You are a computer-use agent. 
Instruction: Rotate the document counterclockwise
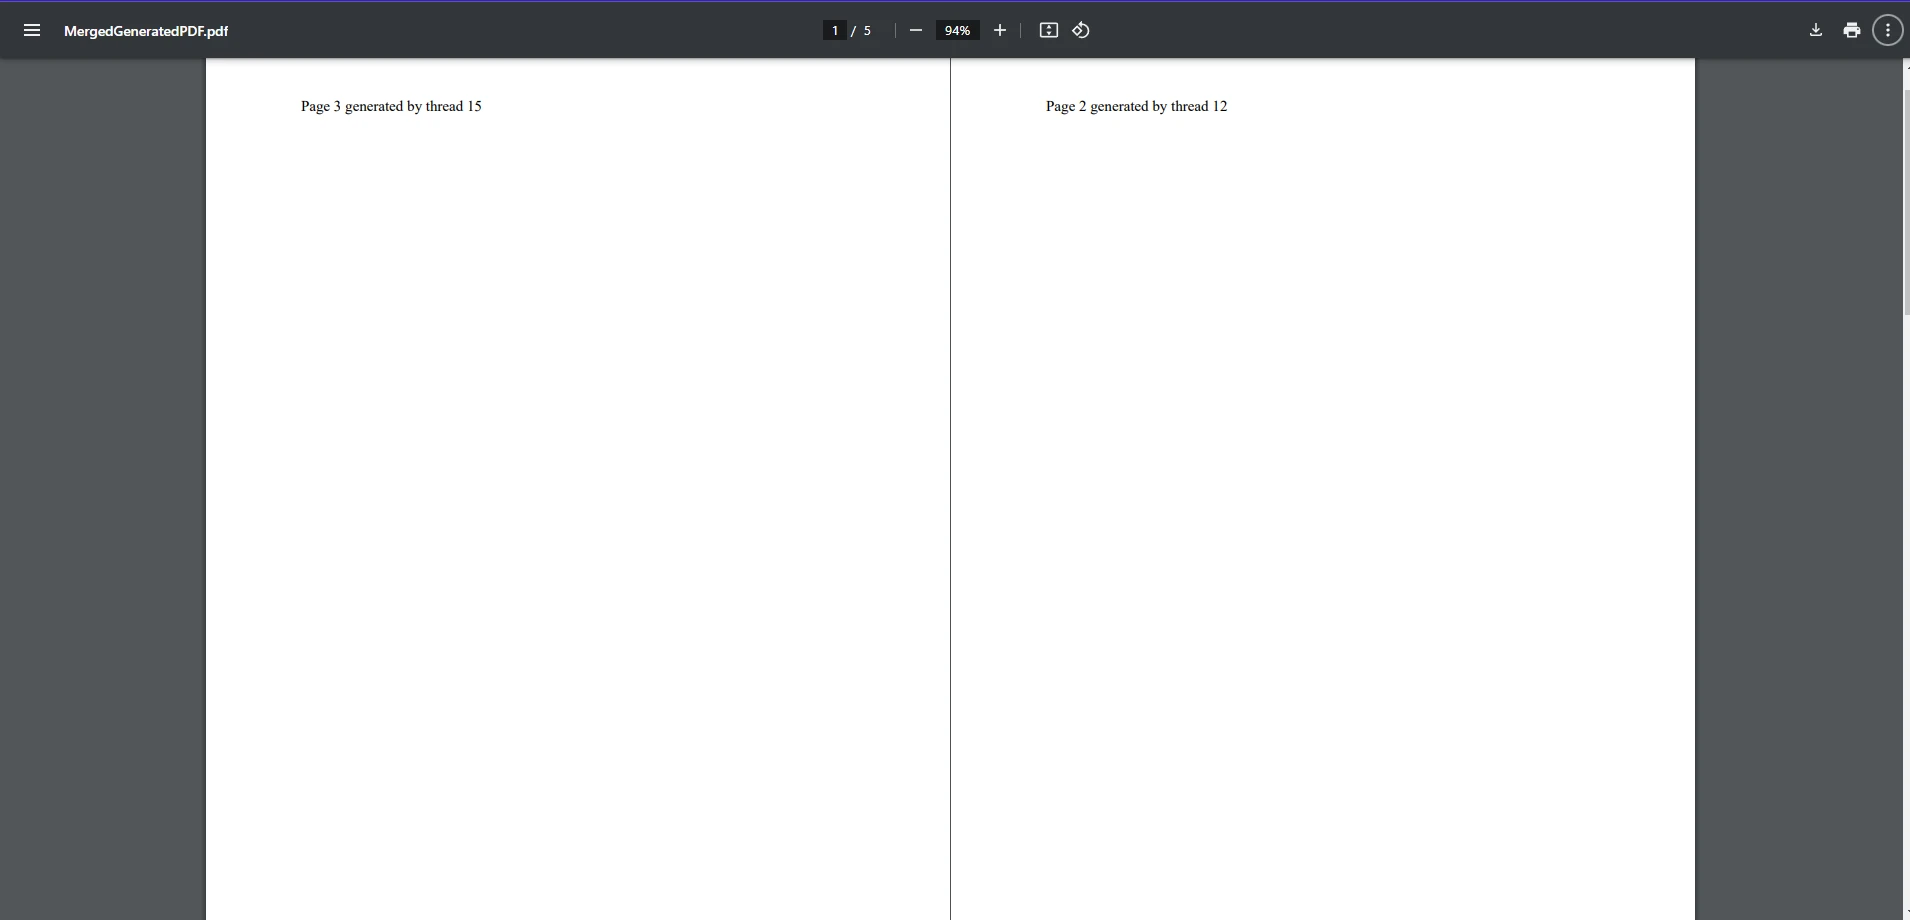[1081, 31]
